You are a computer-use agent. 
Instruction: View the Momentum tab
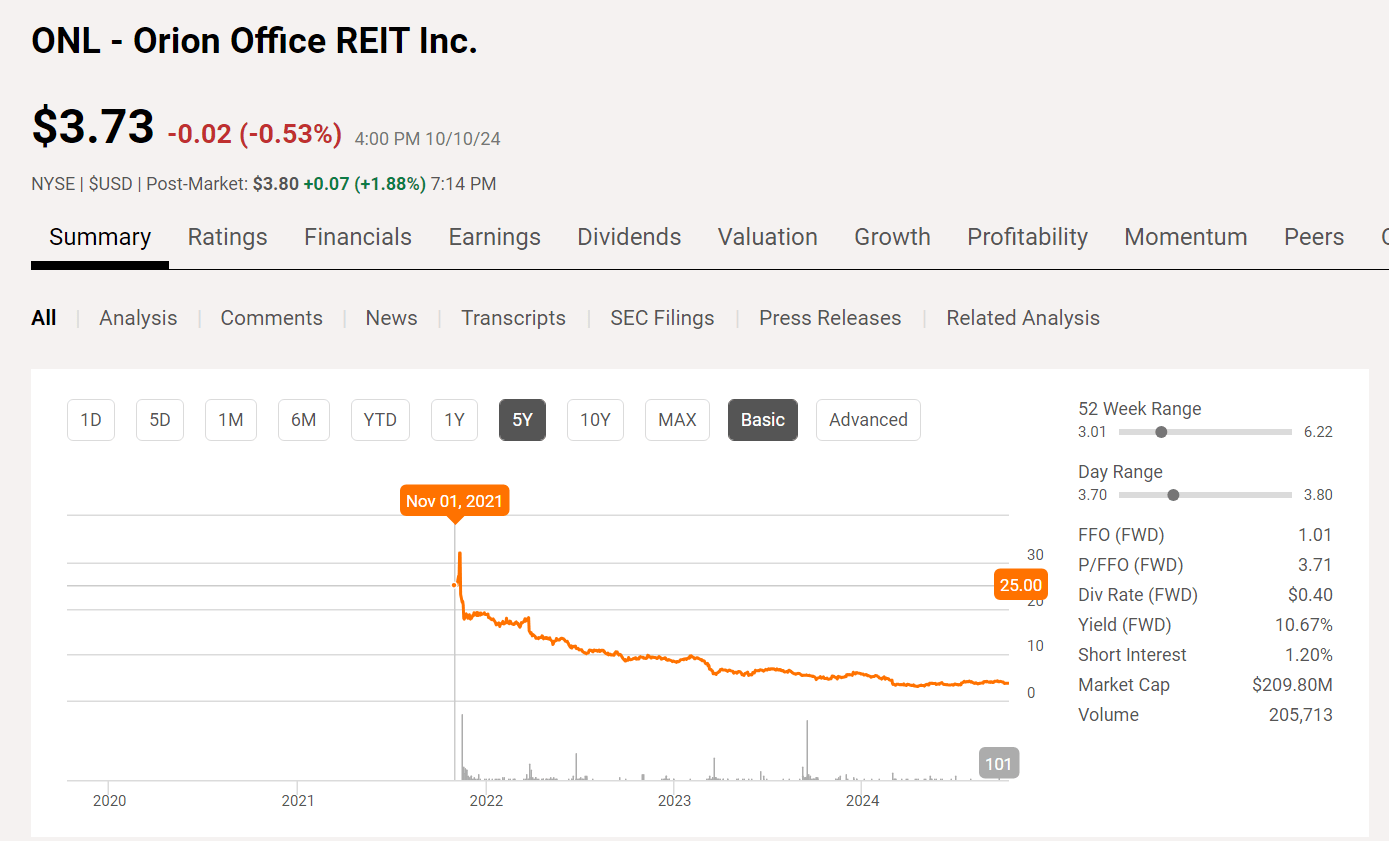tap(1185, 237)
